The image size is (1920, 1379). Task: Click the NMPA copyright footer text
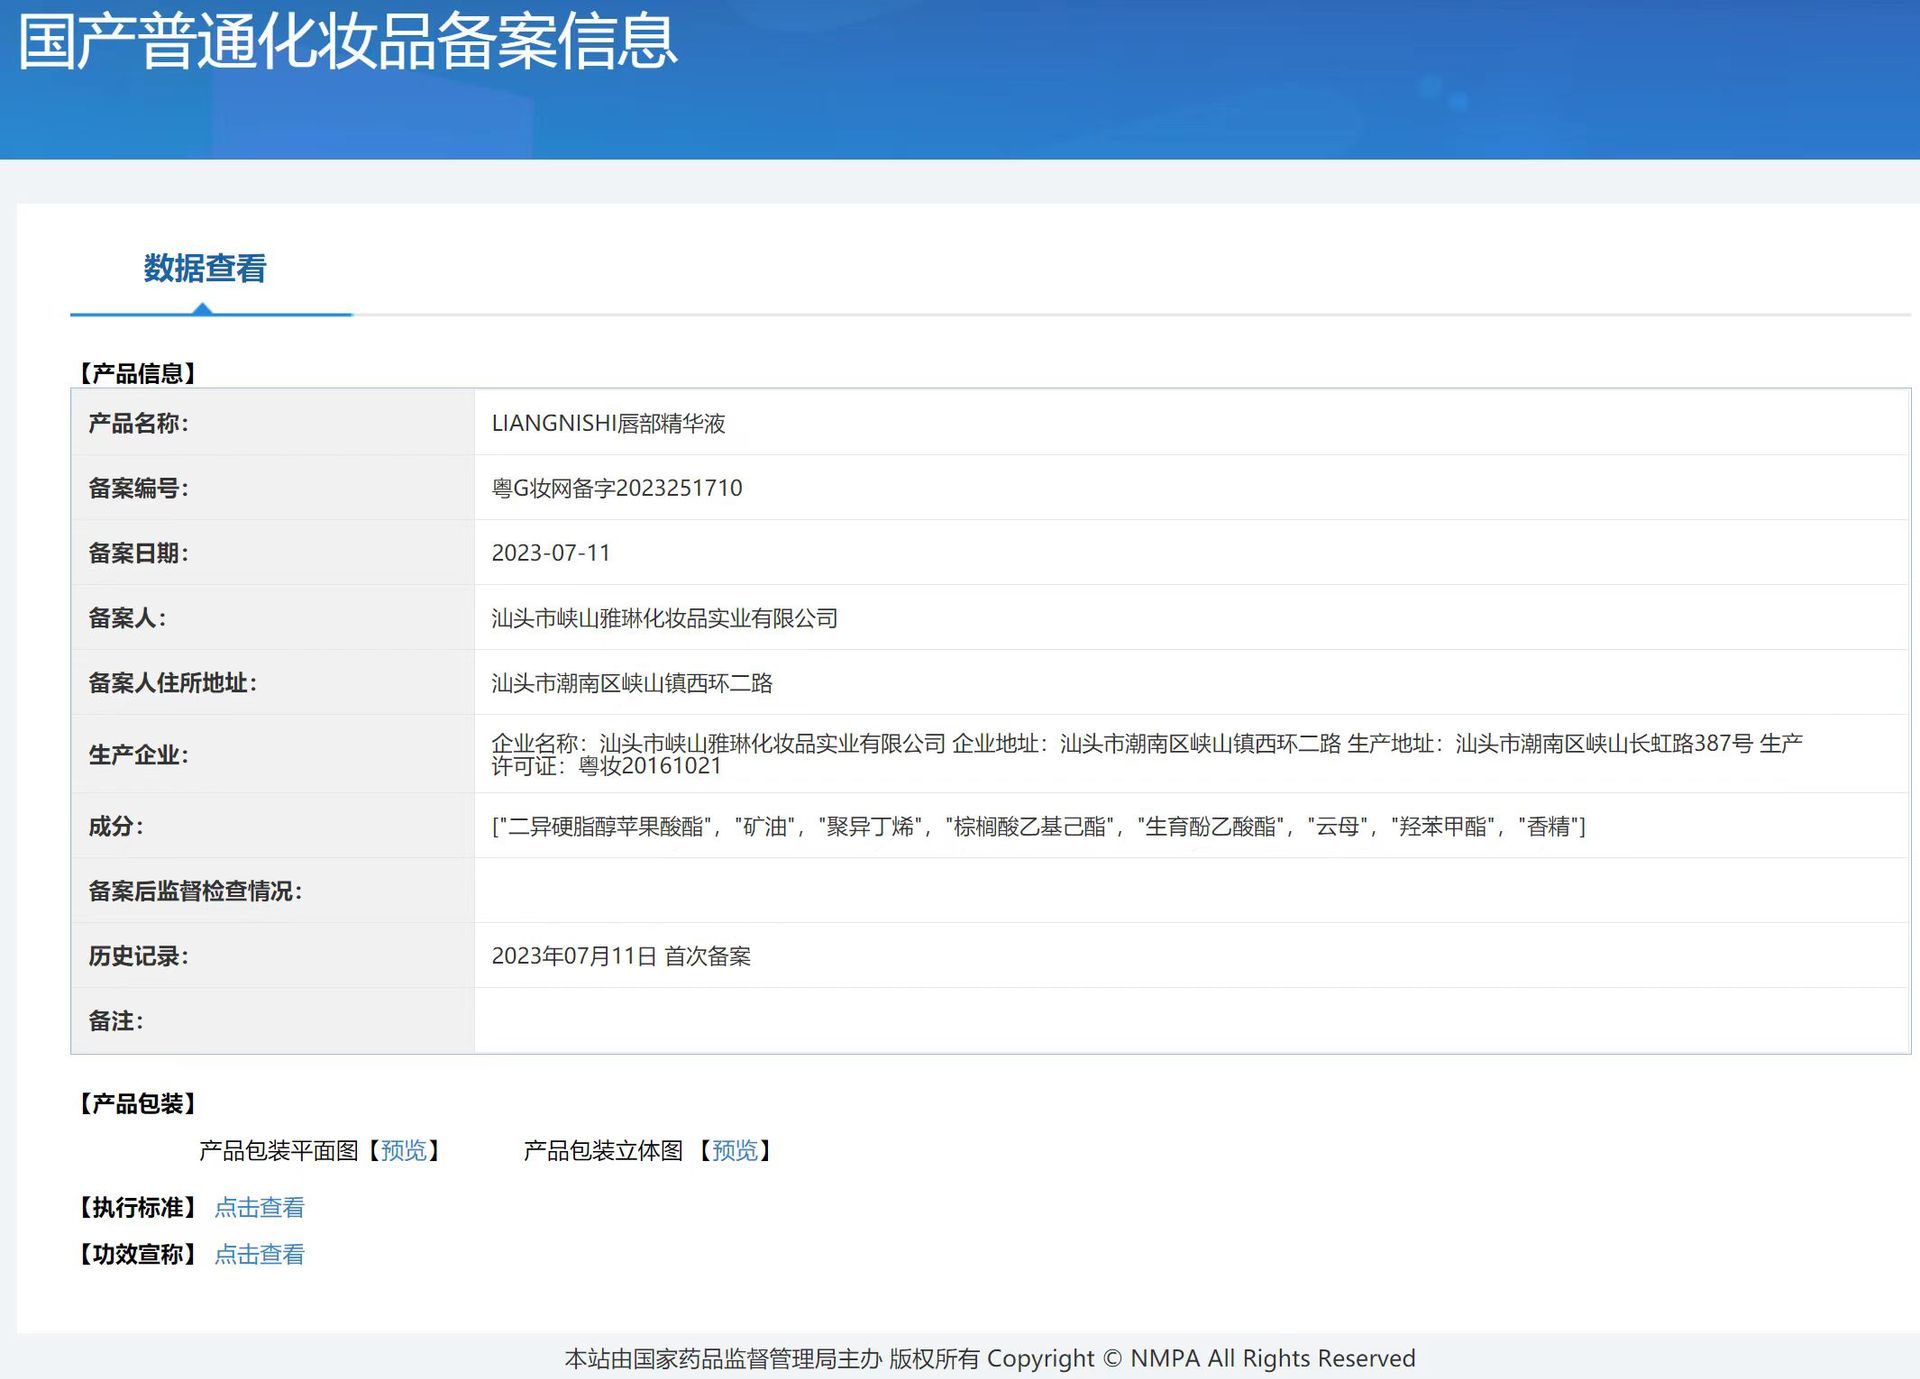[x=989, y=1358]
